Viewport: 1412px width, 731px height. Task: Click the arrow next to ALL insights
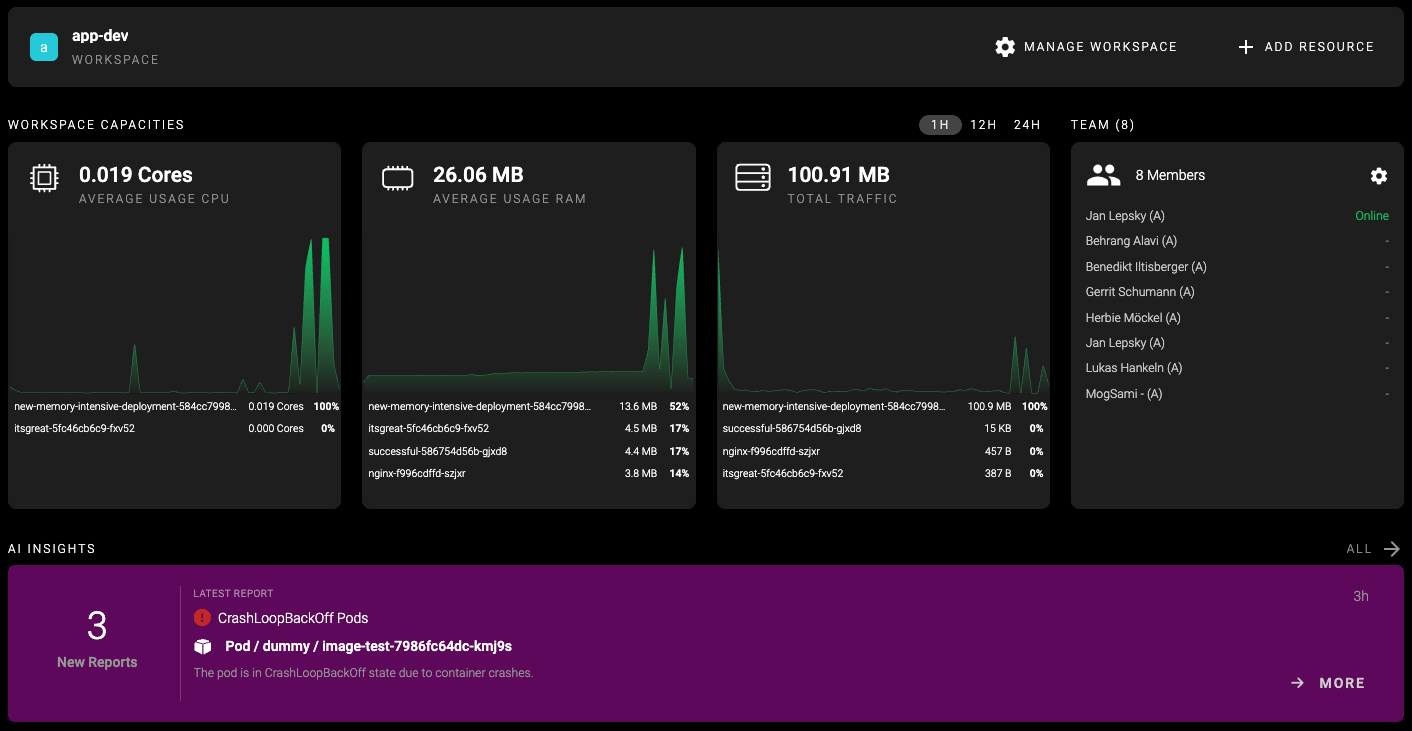(1392, 549)
